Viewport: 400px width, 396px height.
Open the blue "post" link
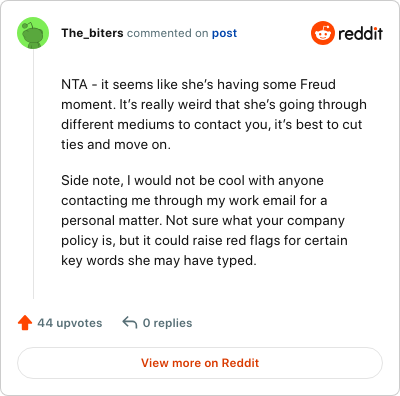224,33
